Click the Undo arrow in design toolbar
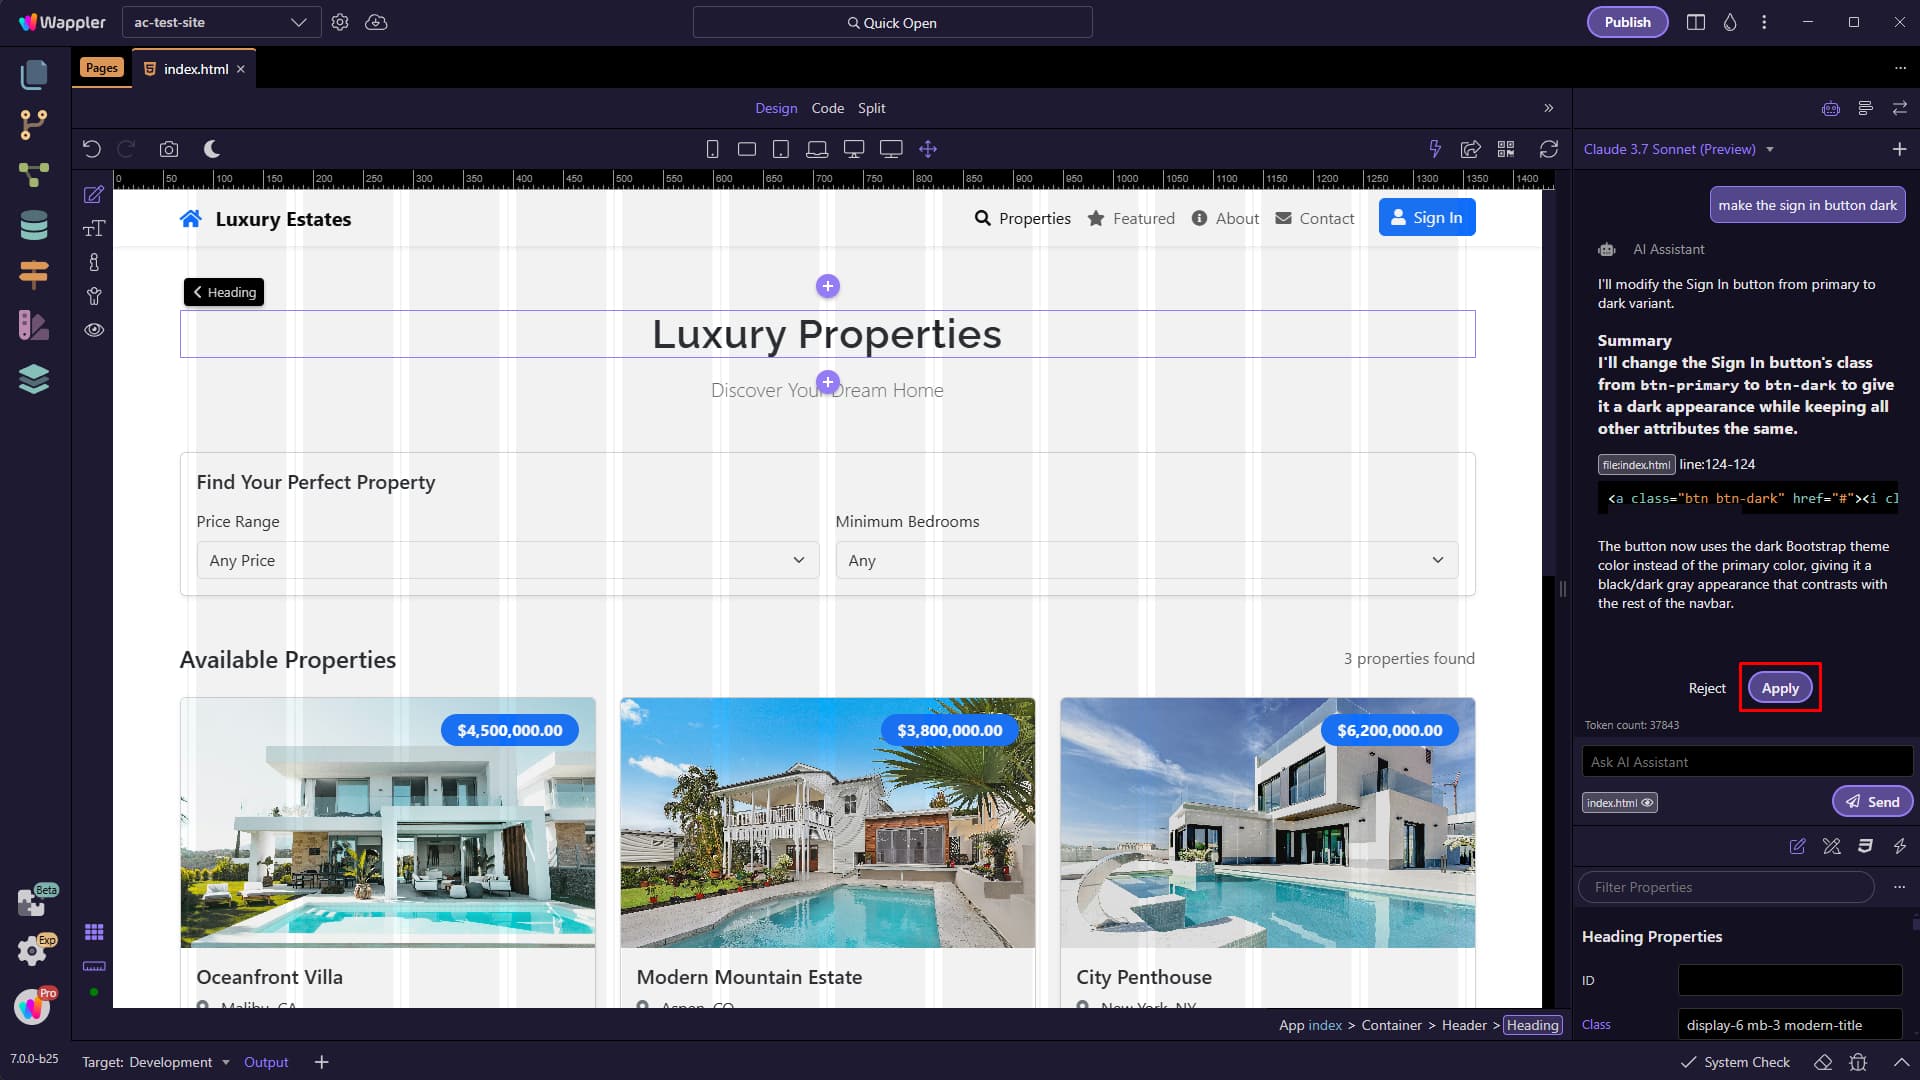This screenshot has height=1080, width=1920. click(92, 149)
